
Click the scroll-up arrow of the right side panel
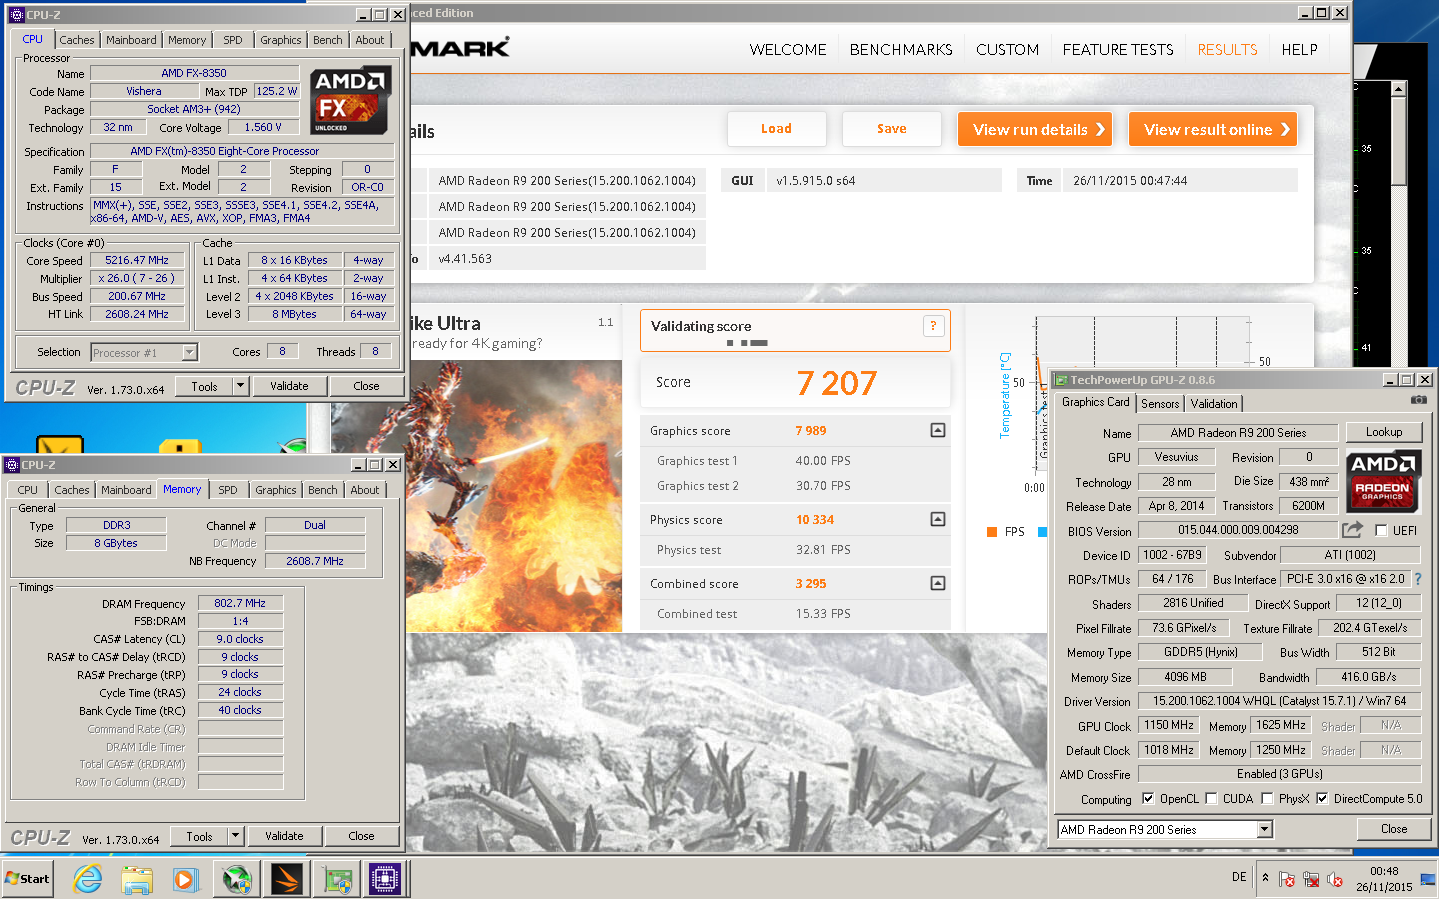1398,89
